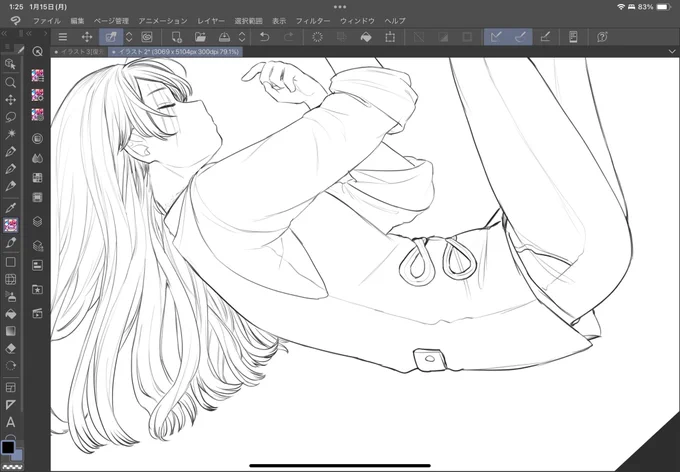The image size is (680, 472).
Task: Open the Layer palette stacked icon
Action: 38,222
